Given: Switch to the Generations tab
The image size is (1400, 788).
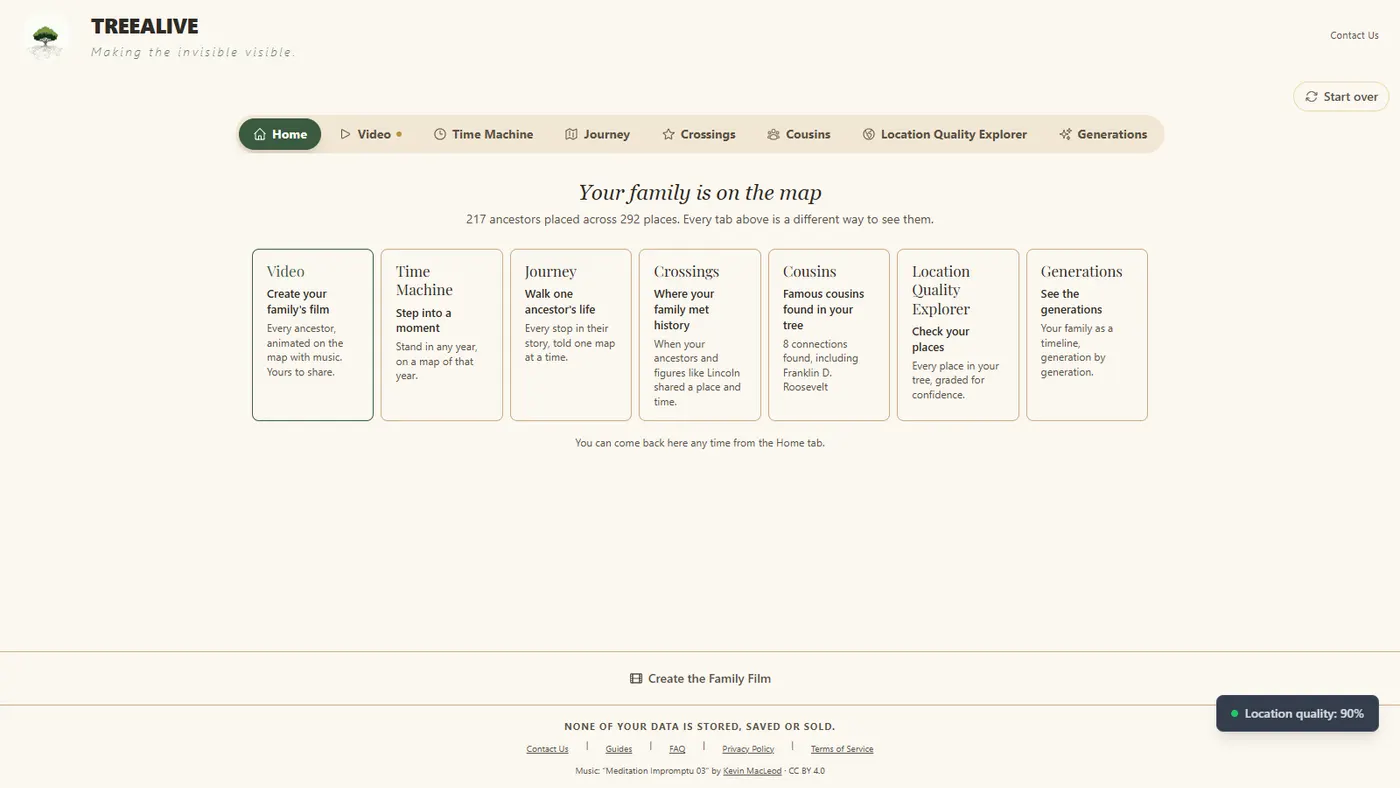Looking at the screenshot, I should [x=1103, y=134].
